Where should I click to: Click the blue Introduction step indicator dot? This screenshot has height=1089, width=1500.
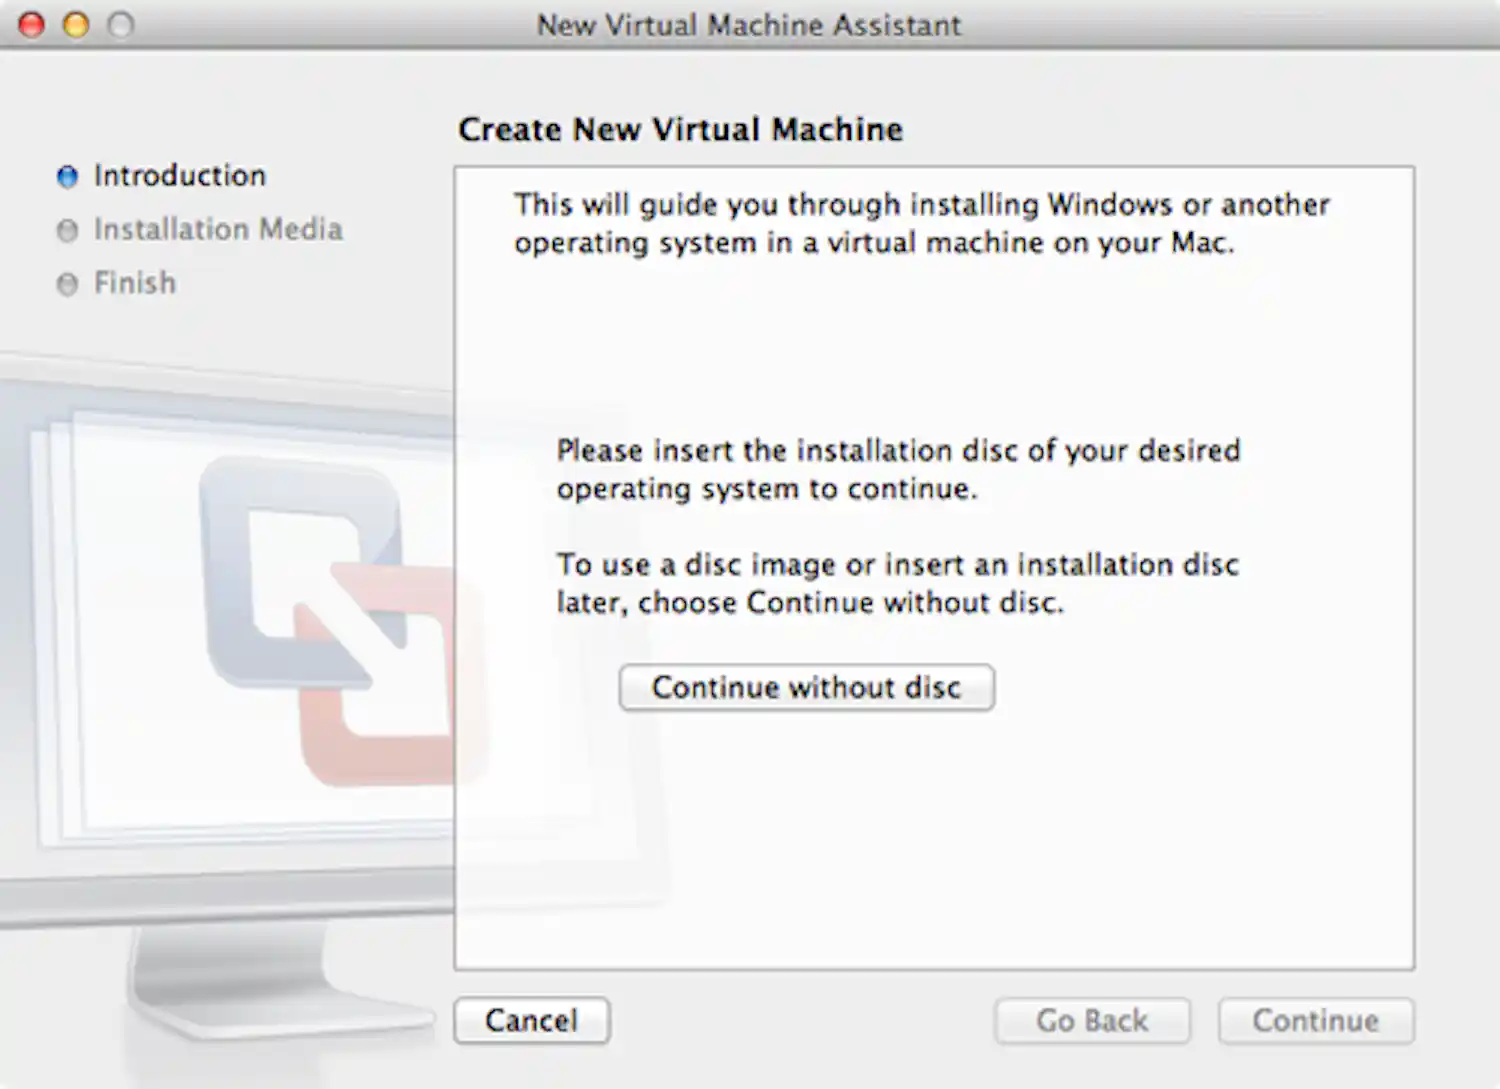click(x=67, y=176)
